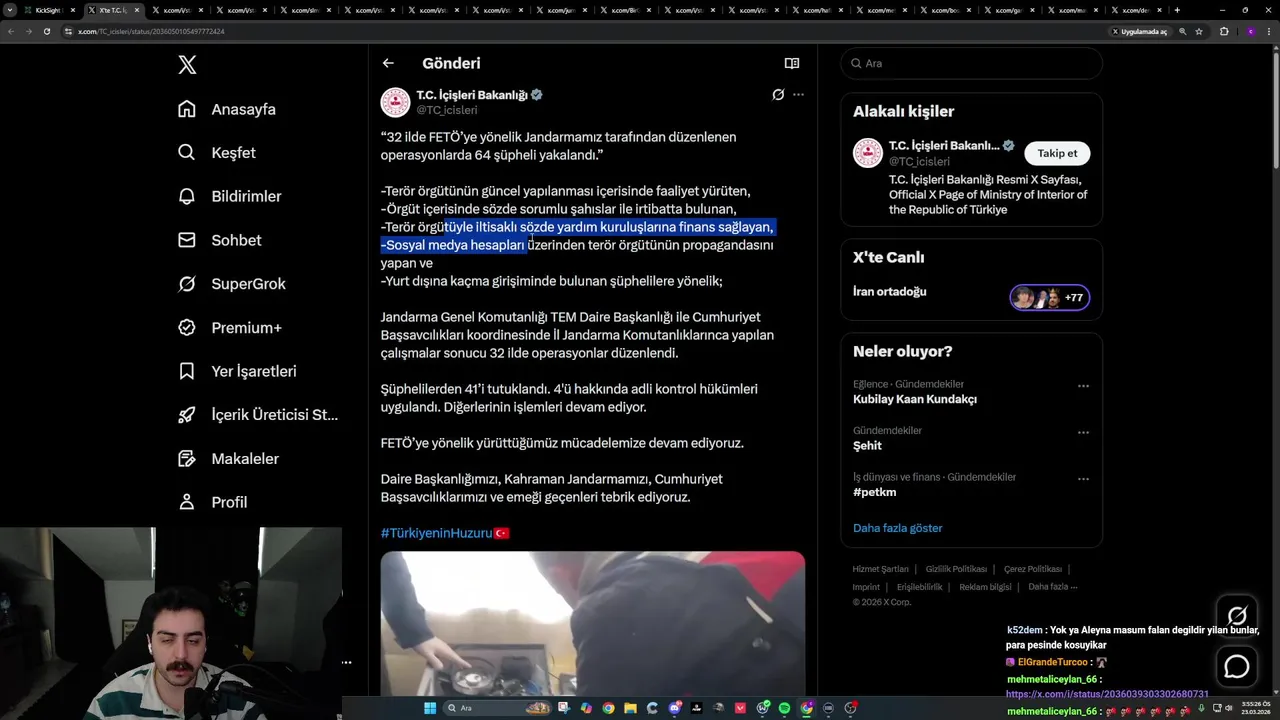Open webcam overlay three-dot menu

pos(346,662)
